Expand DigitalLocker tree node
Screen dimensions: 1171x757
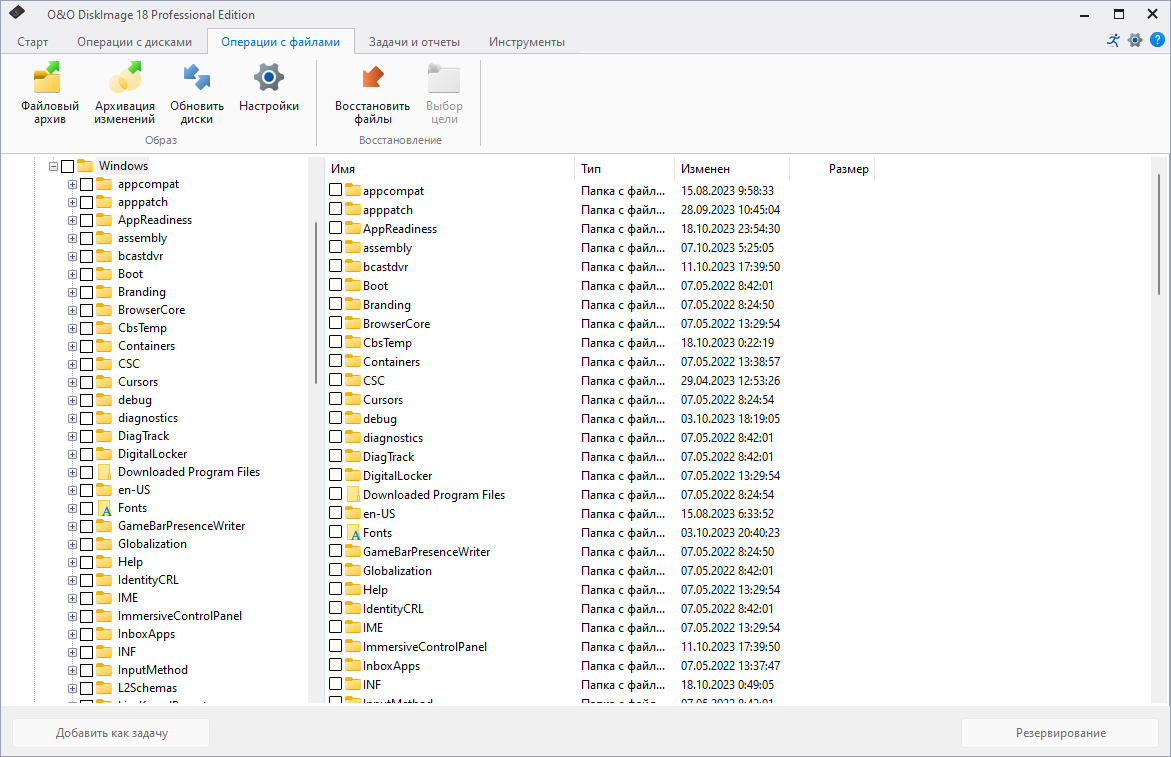click(72, 454)
